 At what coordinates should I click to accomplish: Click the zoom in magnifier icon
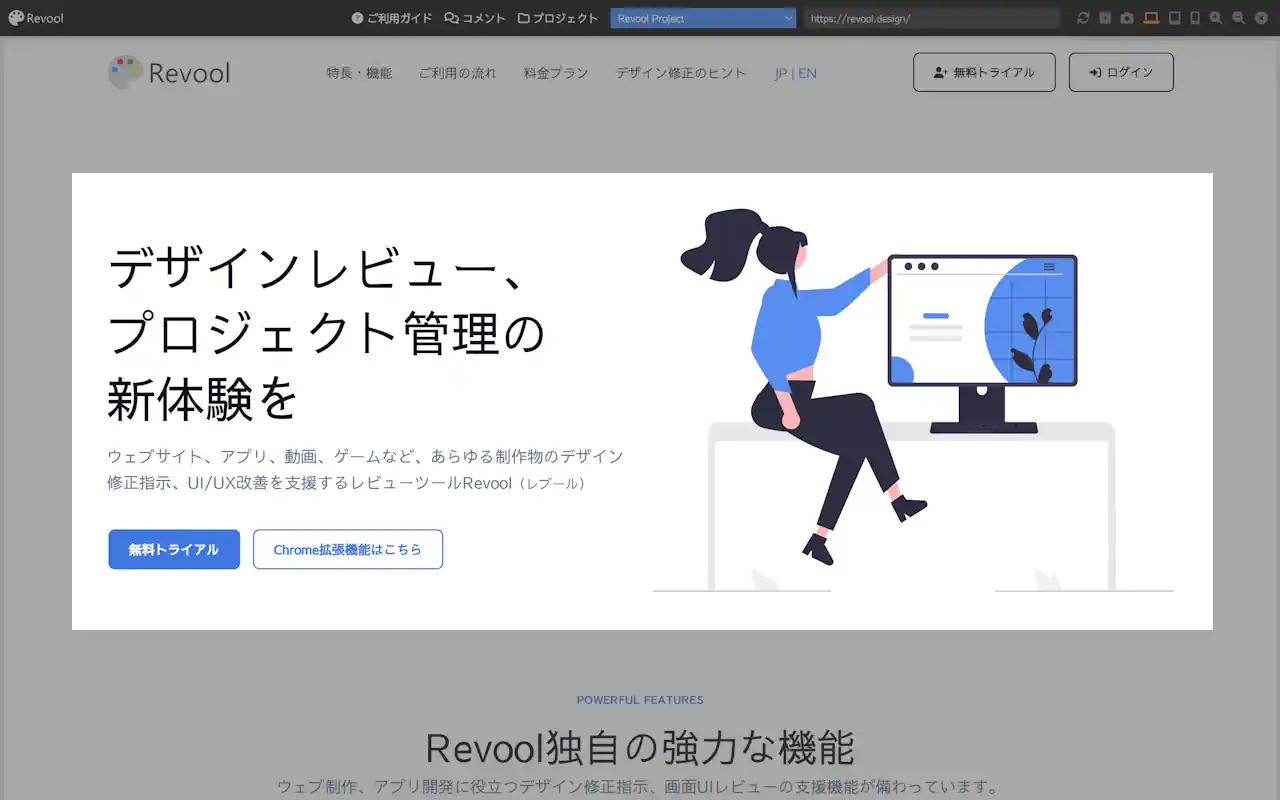point(1216,18)
